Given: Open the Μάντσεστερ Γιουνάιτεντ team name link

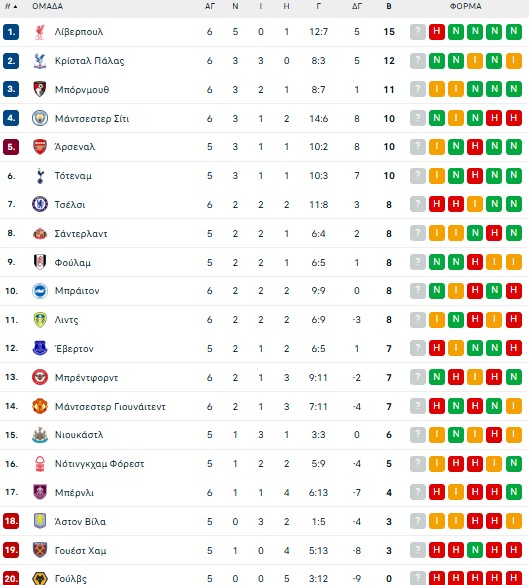Looking at the screenshot, I should (110, 407).
